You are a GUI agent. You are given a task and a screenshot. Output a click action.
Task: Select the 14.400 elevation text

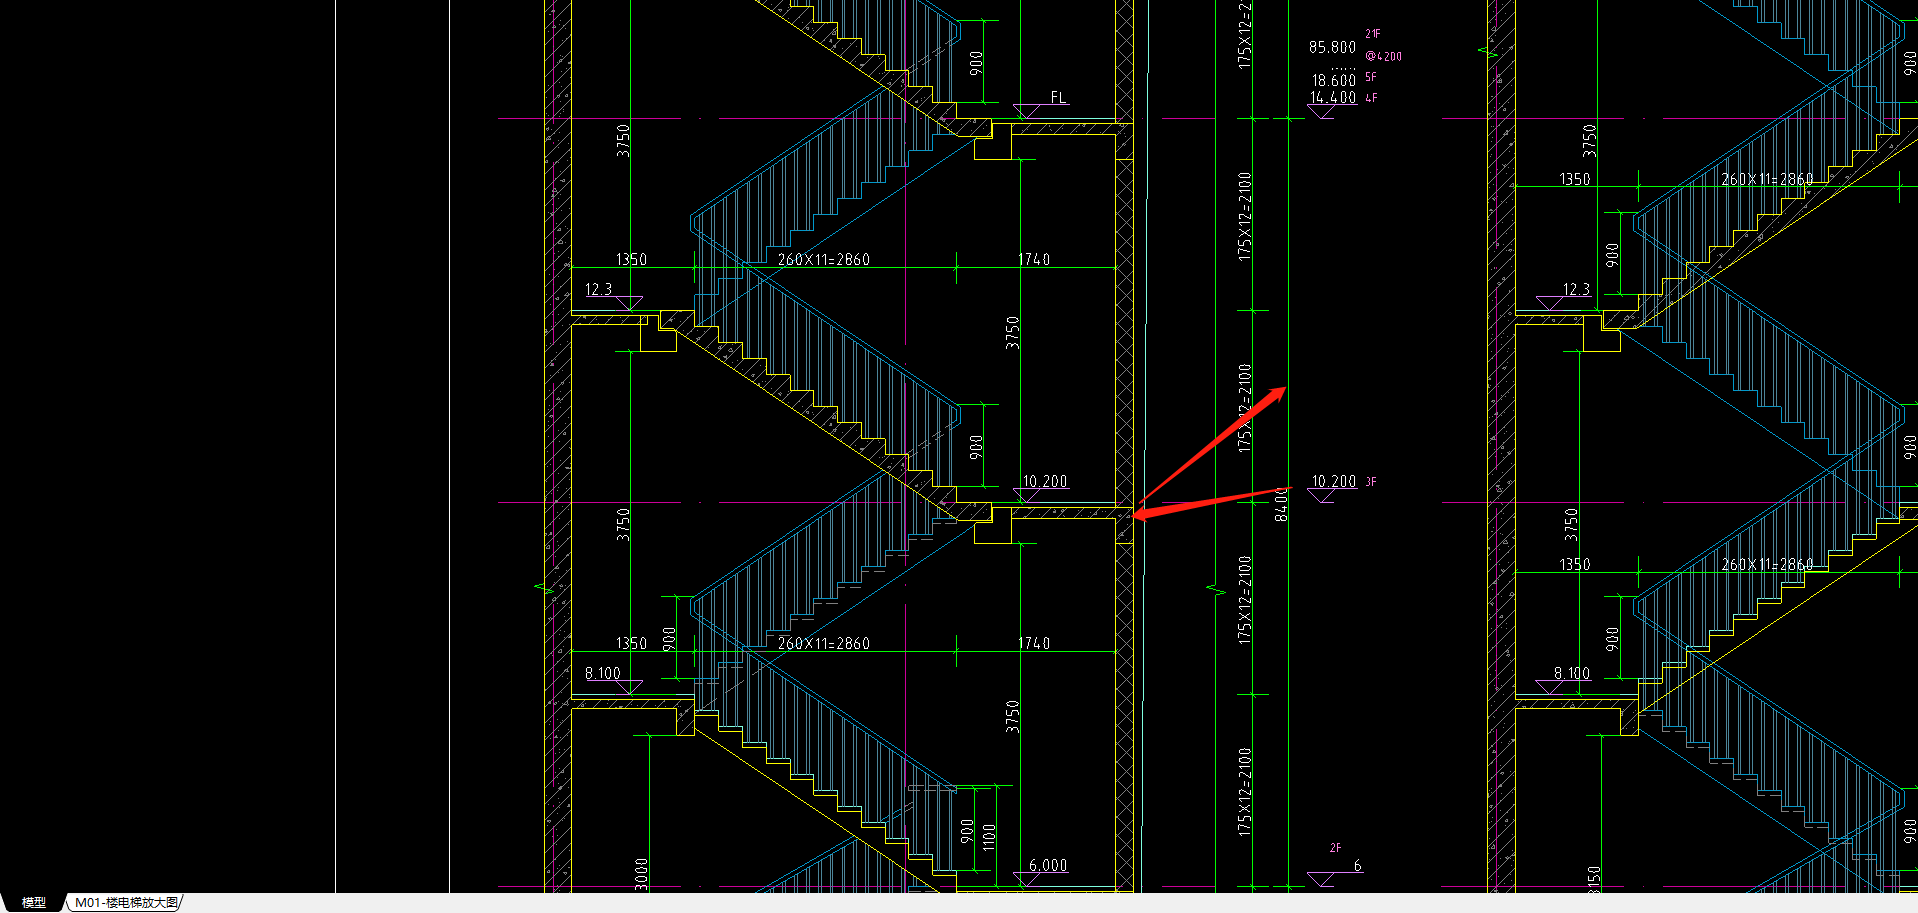(1333, 98)
